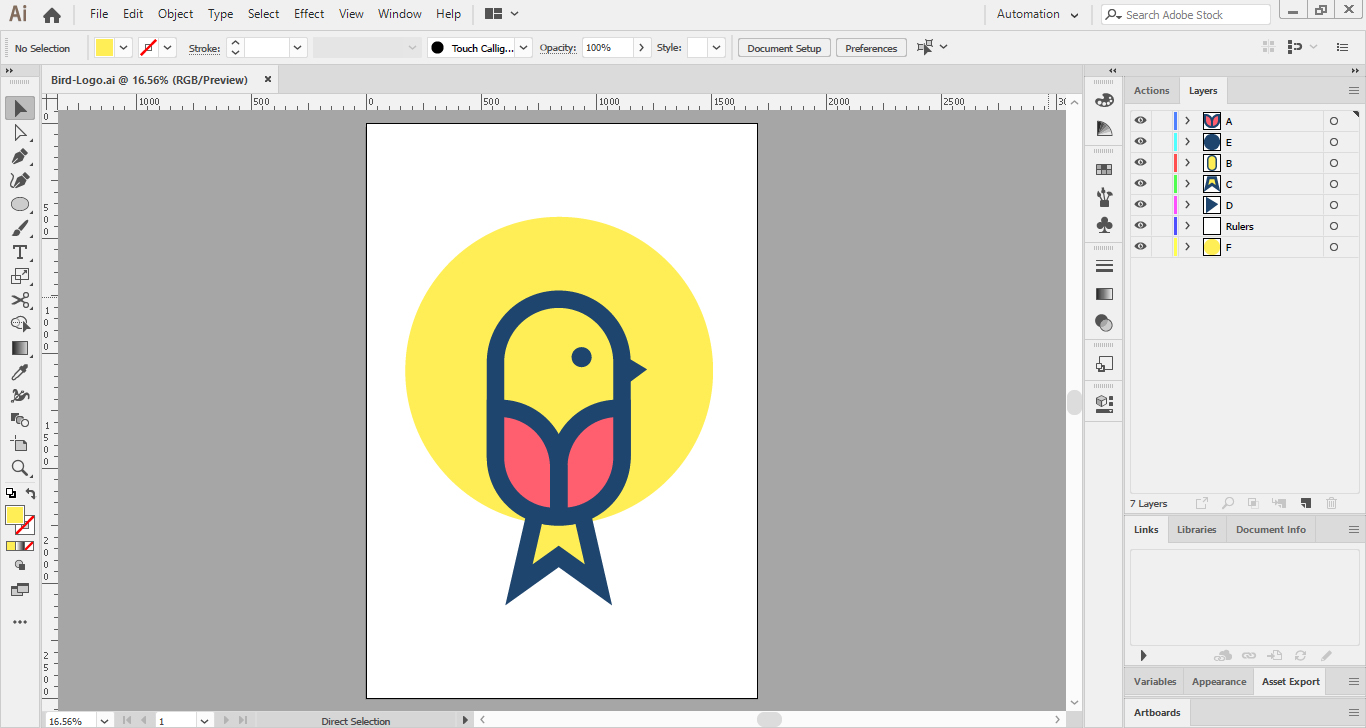
Task: Switch to the Actions tab
Action: (1151, 90)
